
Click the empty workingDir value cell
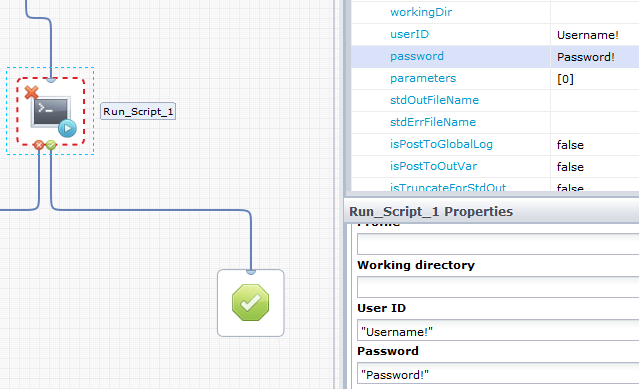click(595, 12)
